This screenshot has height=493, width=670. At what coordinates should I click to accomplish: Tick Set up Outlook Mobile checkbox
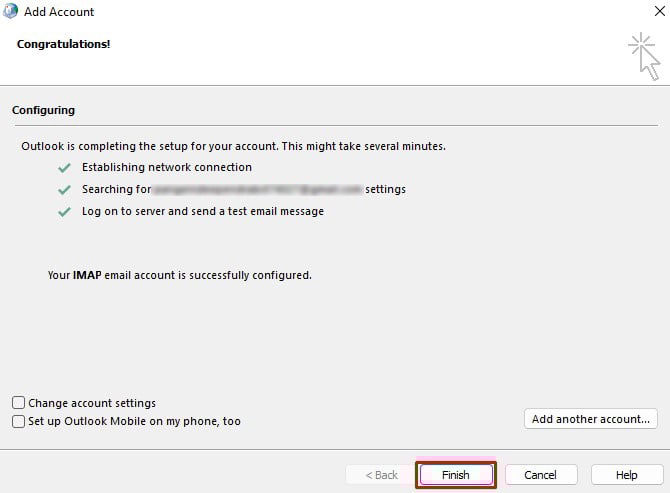[x=18, y=421]
